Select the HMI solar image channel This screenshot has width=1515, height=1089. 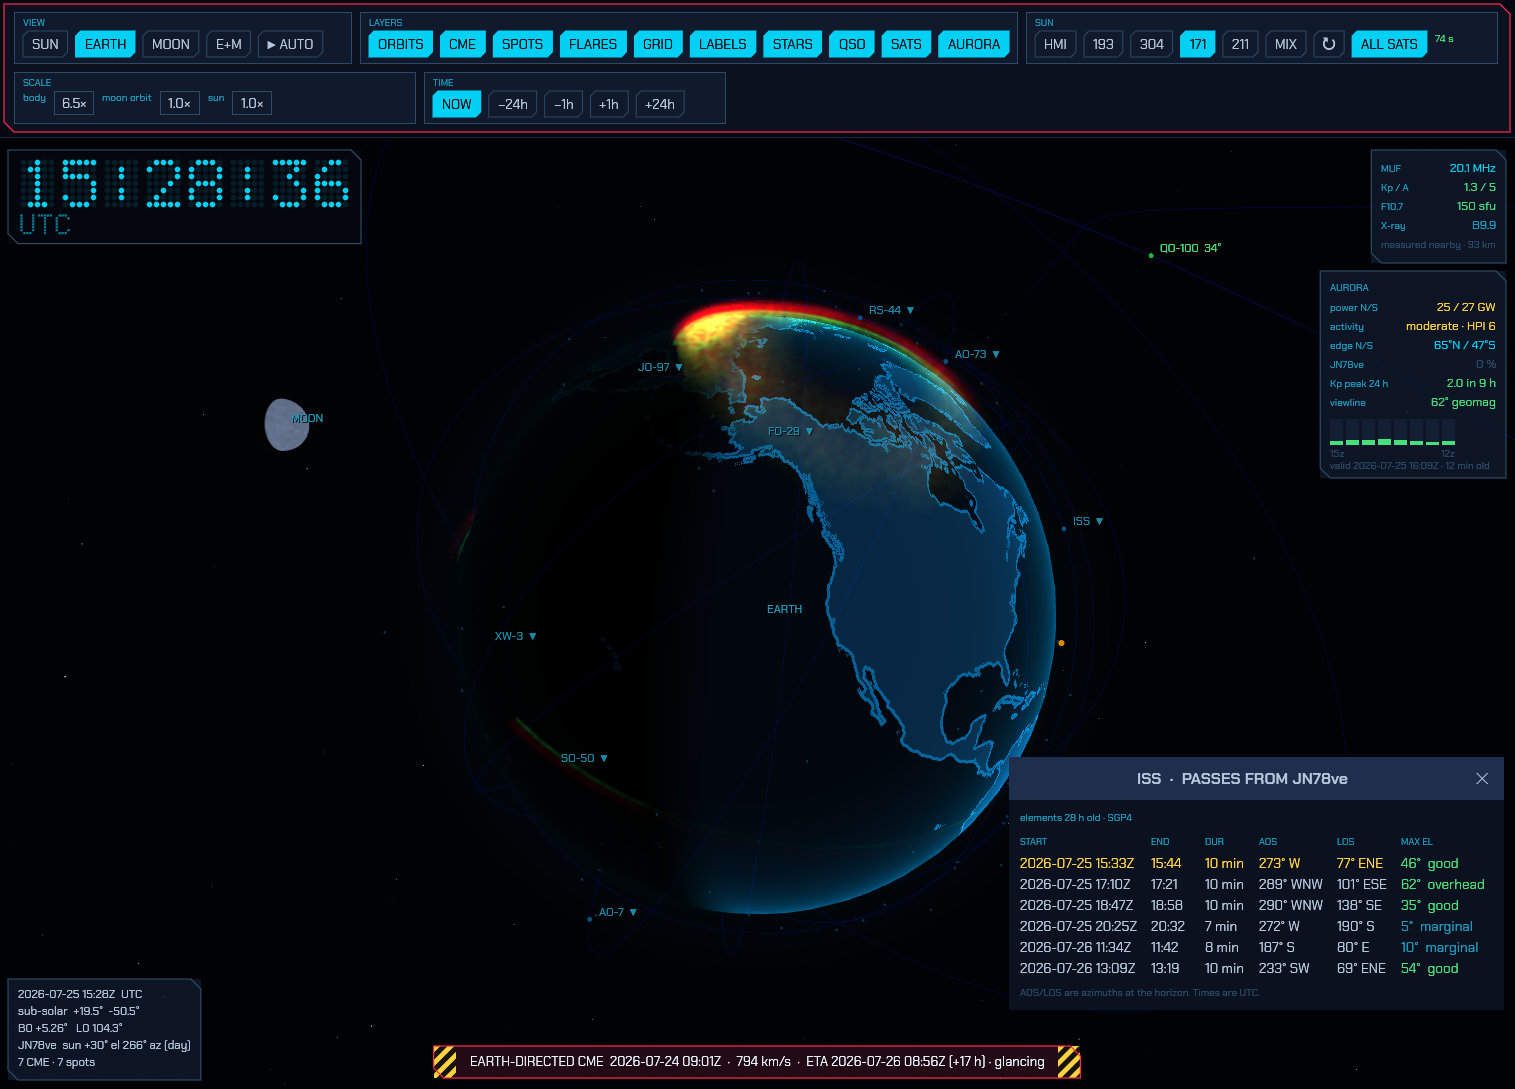(1055, 44)
